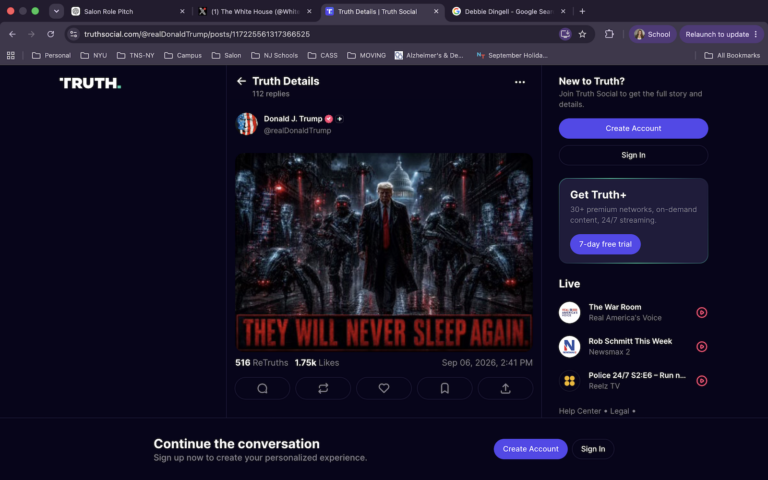The width and height of the screenshot is (768, 480).
Task: Close the Salon Role Pitch tab
Action: coord(182,11)
